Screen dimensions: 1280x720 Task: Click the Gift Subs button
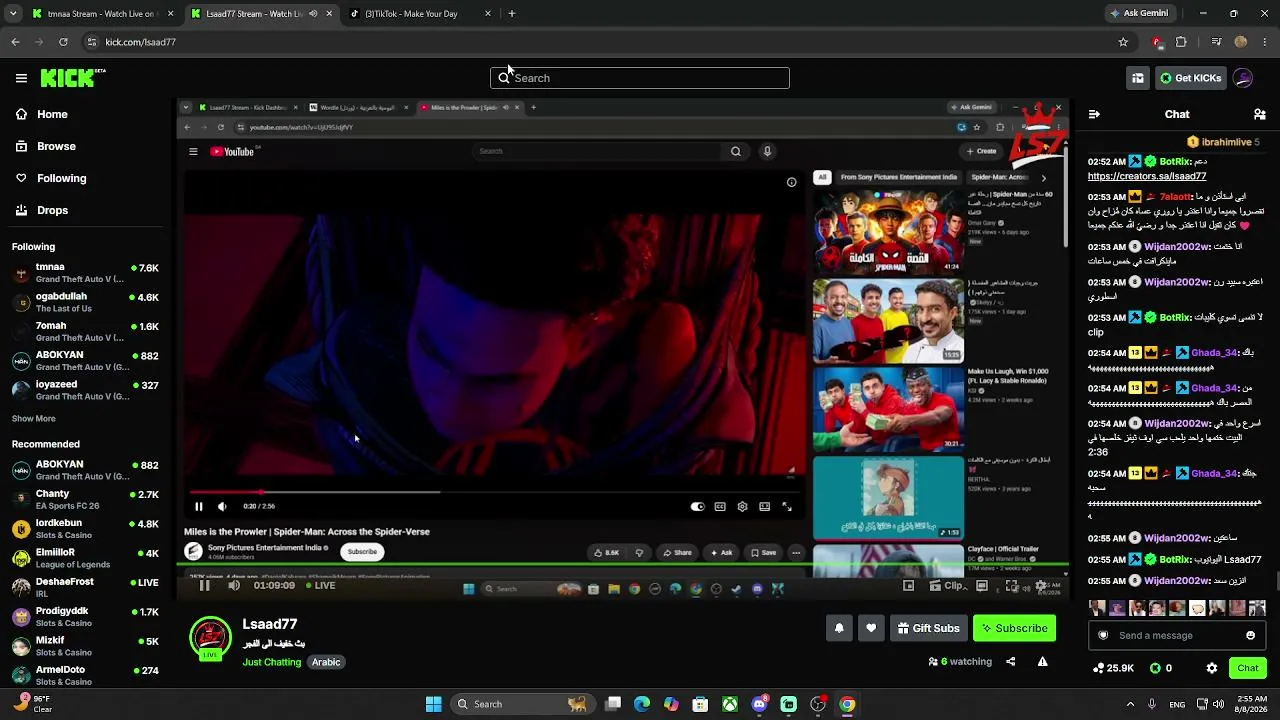click(928, 628)
